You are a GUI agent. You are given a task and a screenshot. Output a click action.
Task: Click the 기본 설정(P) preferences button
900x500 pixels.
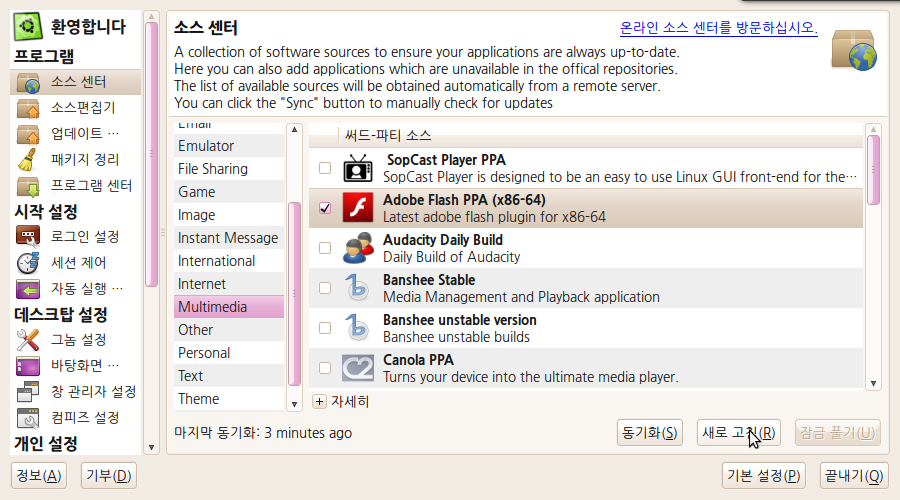(763, 476)
